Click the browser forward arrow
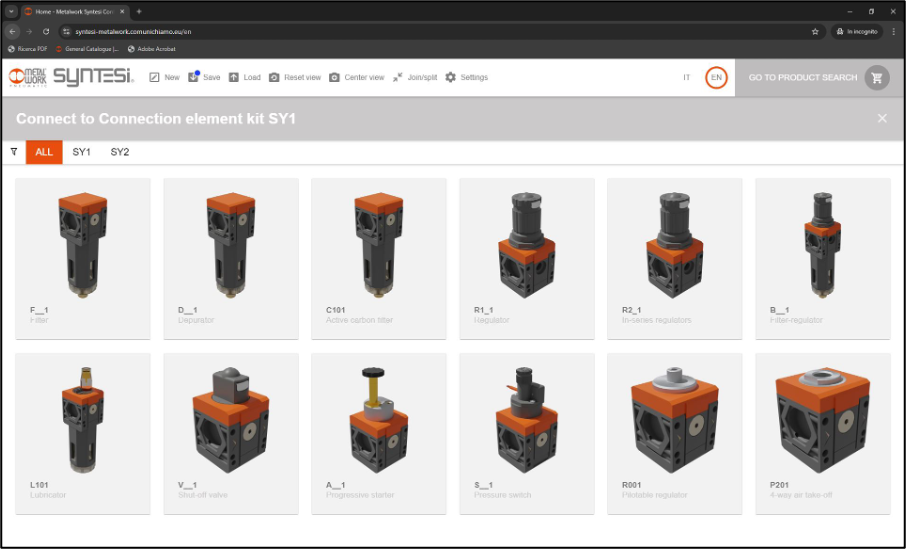 pos(29,32)
